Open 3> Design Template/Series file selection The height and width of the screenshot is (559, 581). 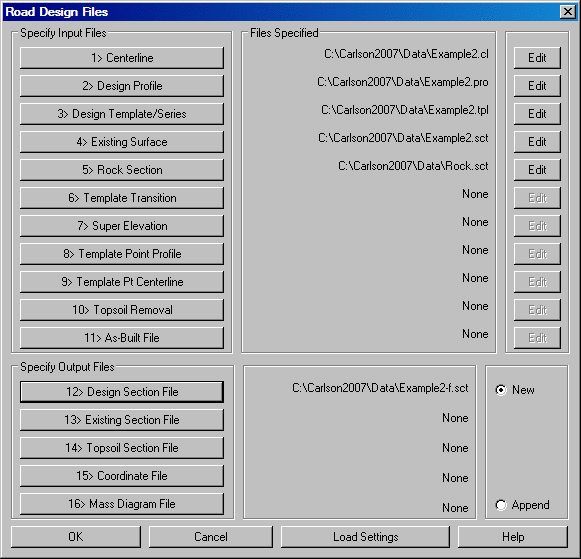click(122, 114)
